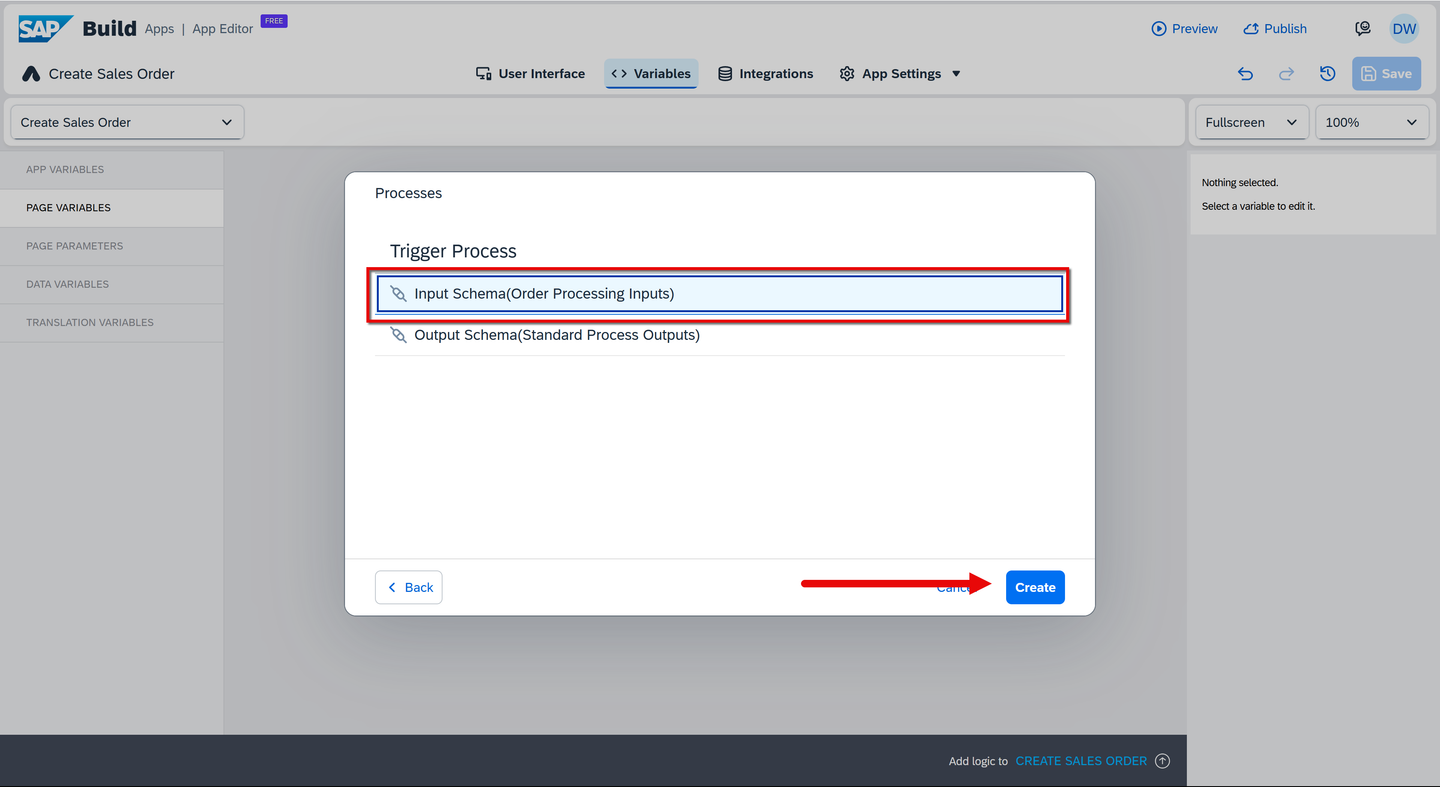This screenshot has width=1440, height=787.
Task: Go Back in the Processes dialog
Action: pos(409,587)
